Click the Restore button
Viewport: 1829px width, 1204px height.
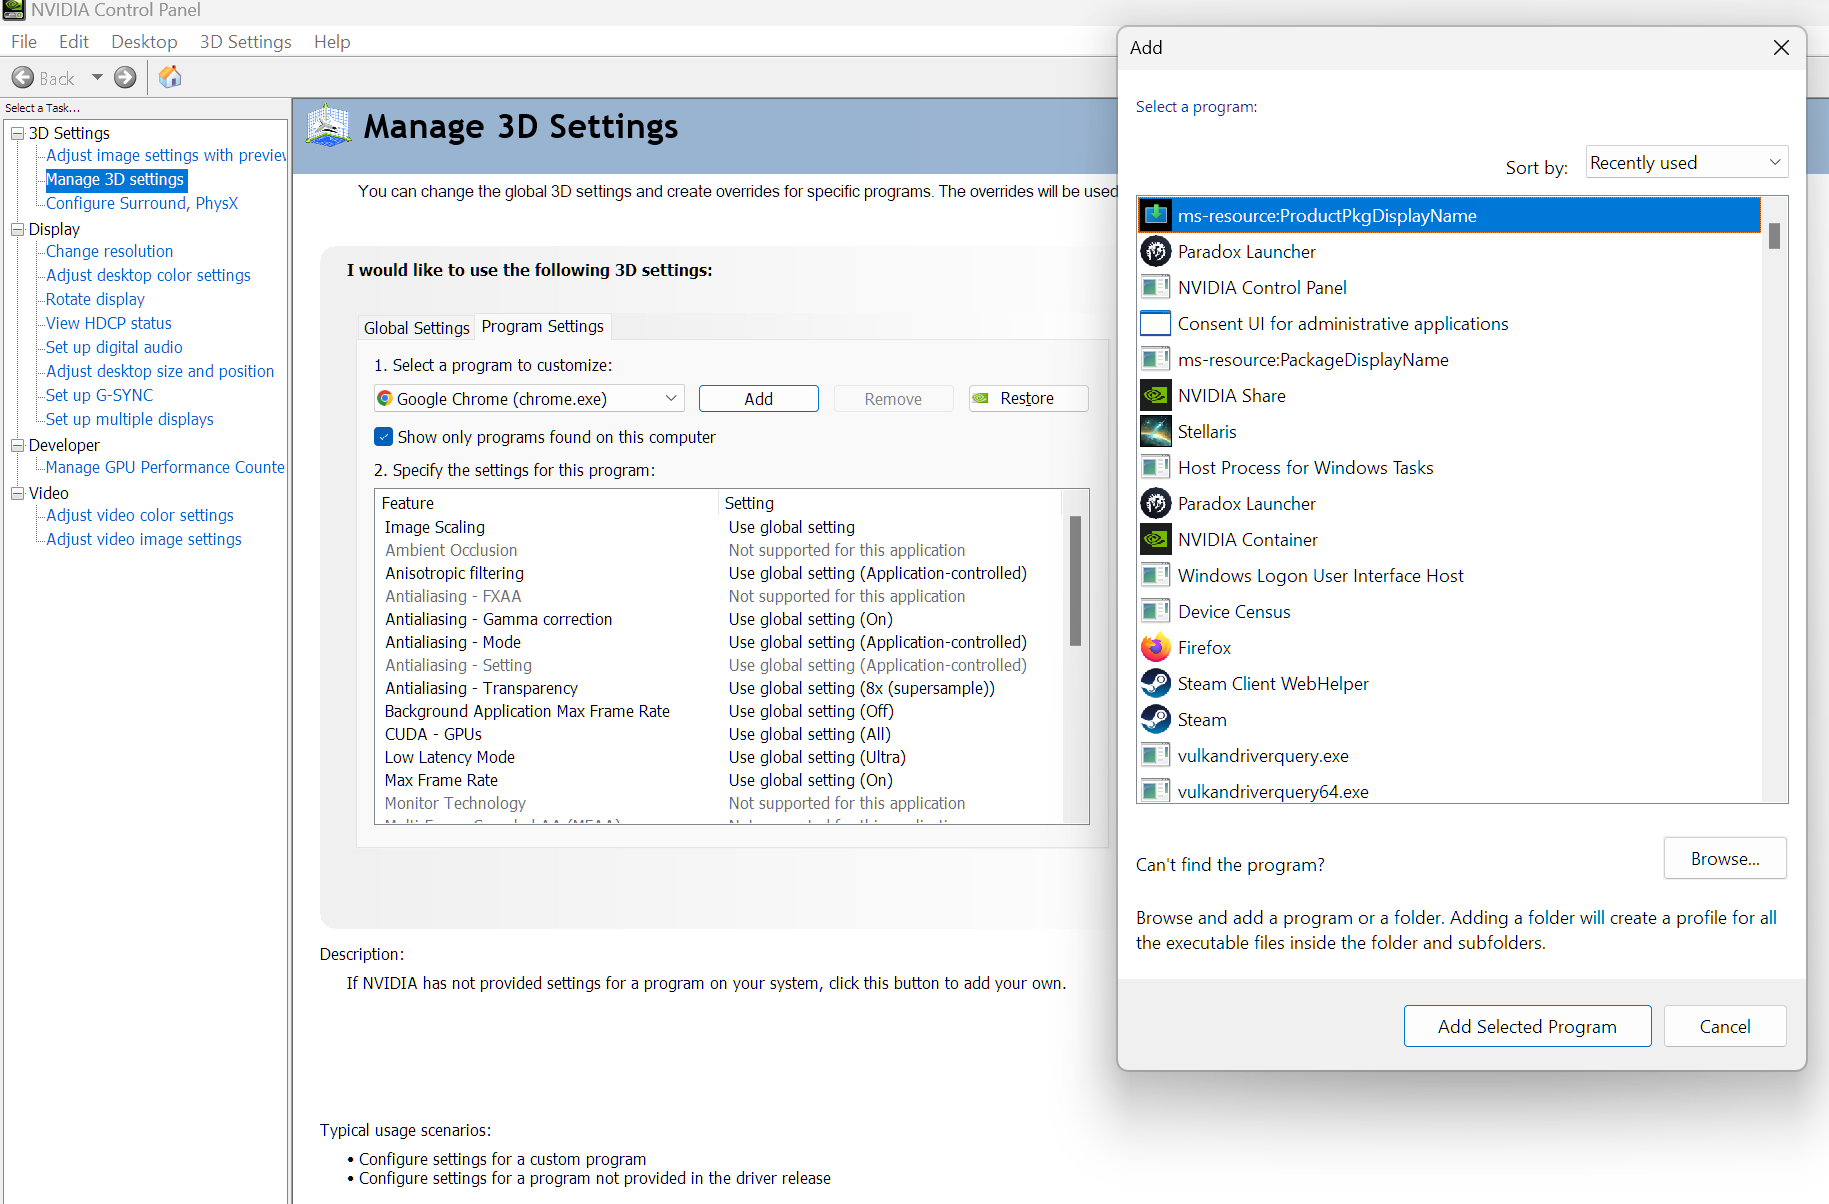1029,398
